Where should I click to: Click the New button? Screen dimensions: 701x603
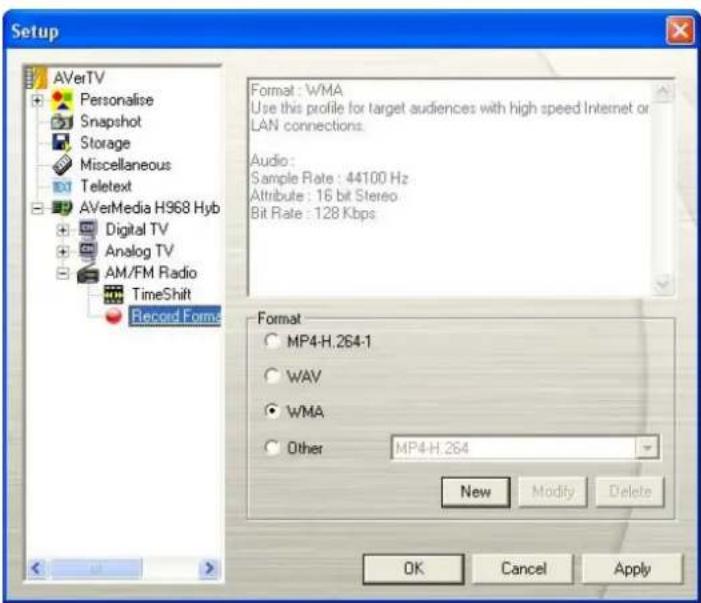pyautogui.click(x=476, y=492)
